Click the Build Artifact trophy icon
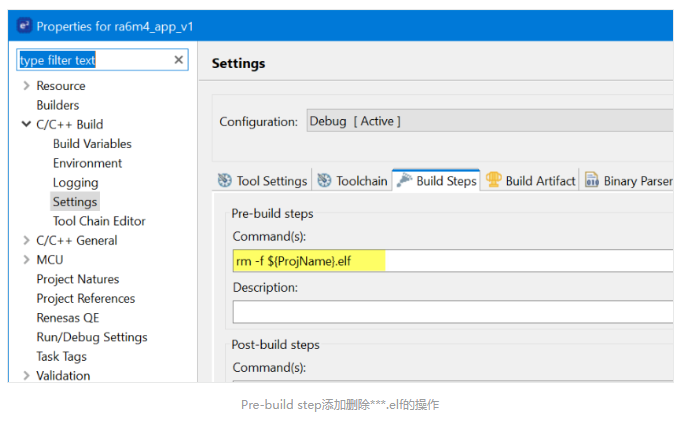The image size is (683, 422). tap(494, 179)
